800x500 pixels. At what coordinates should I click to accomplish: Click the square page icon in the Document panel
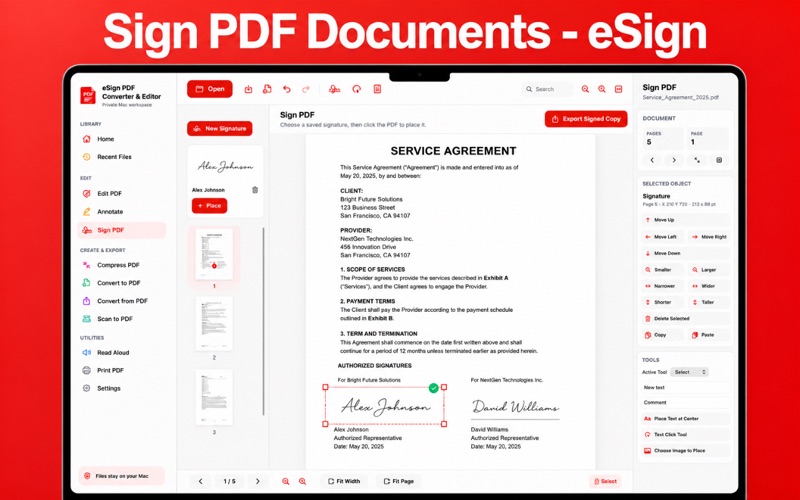point(719,160)
